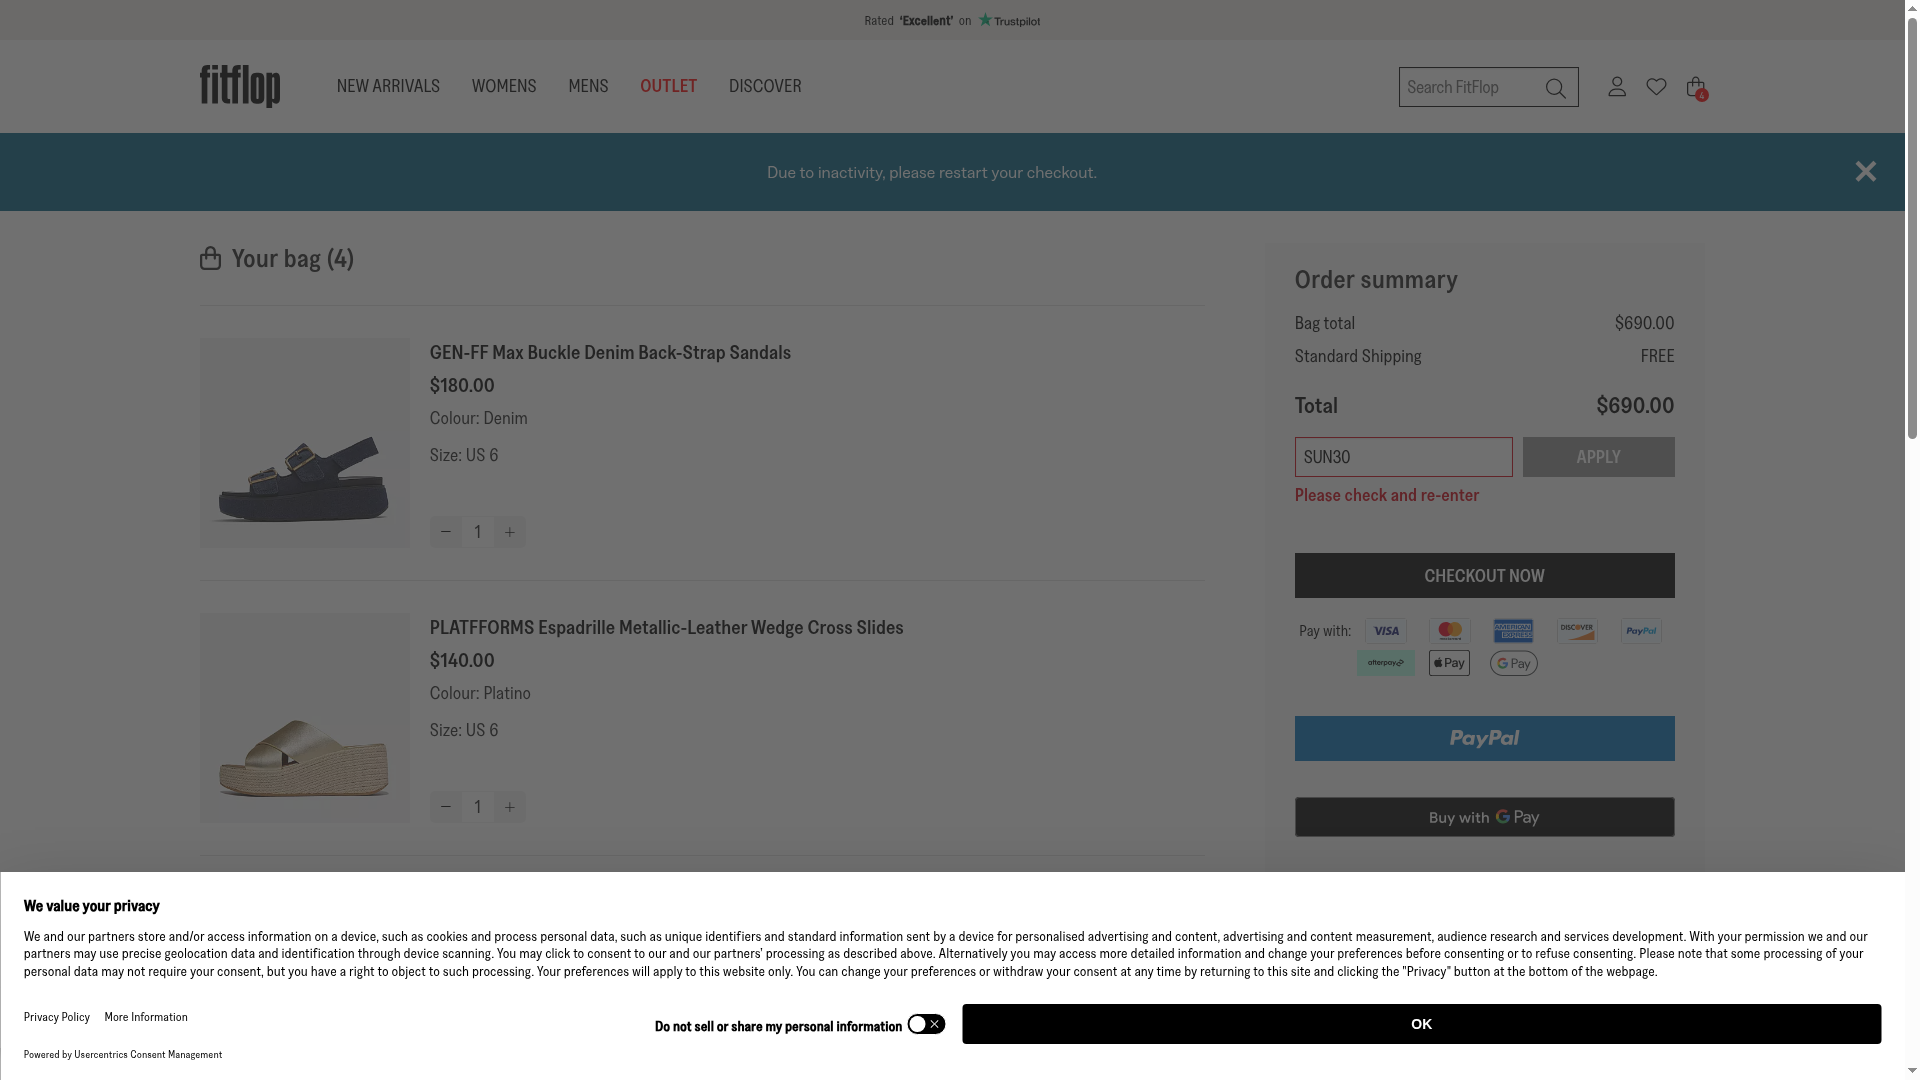Decrease quantity of Espadrille Wedge Cross Slides
This screenshot has width=1920, height=1080.
(x=446, y=807)
